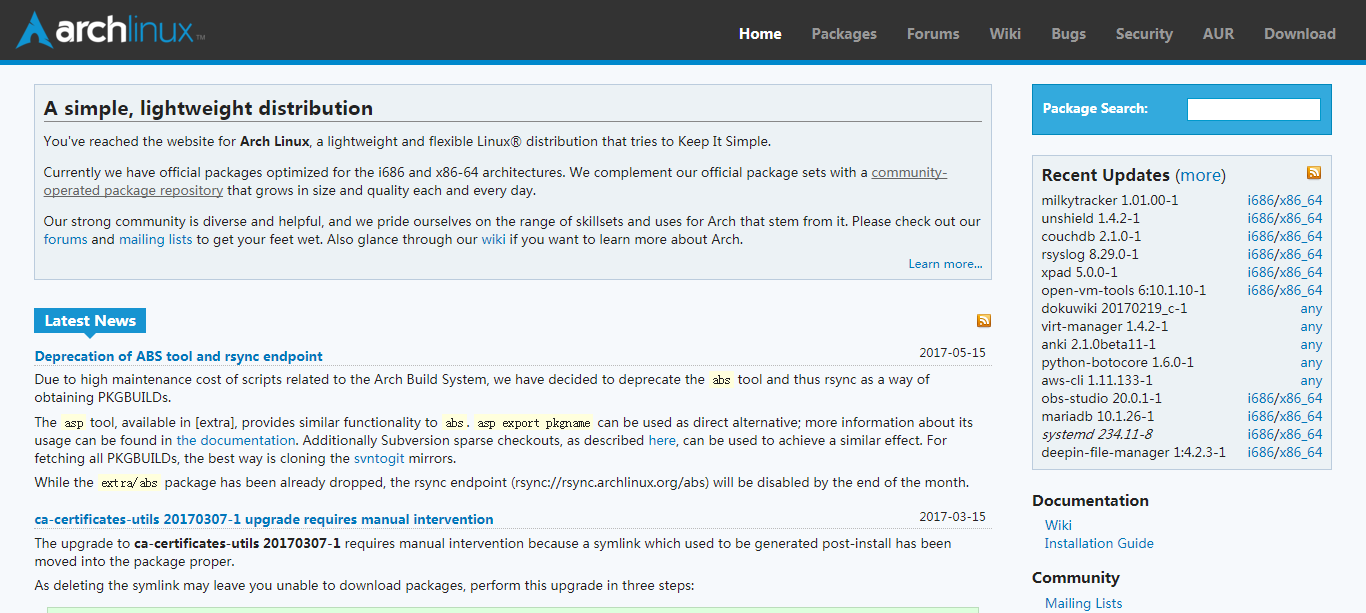Open ca-certificates-utils upgrade news article

pos(264,519)
